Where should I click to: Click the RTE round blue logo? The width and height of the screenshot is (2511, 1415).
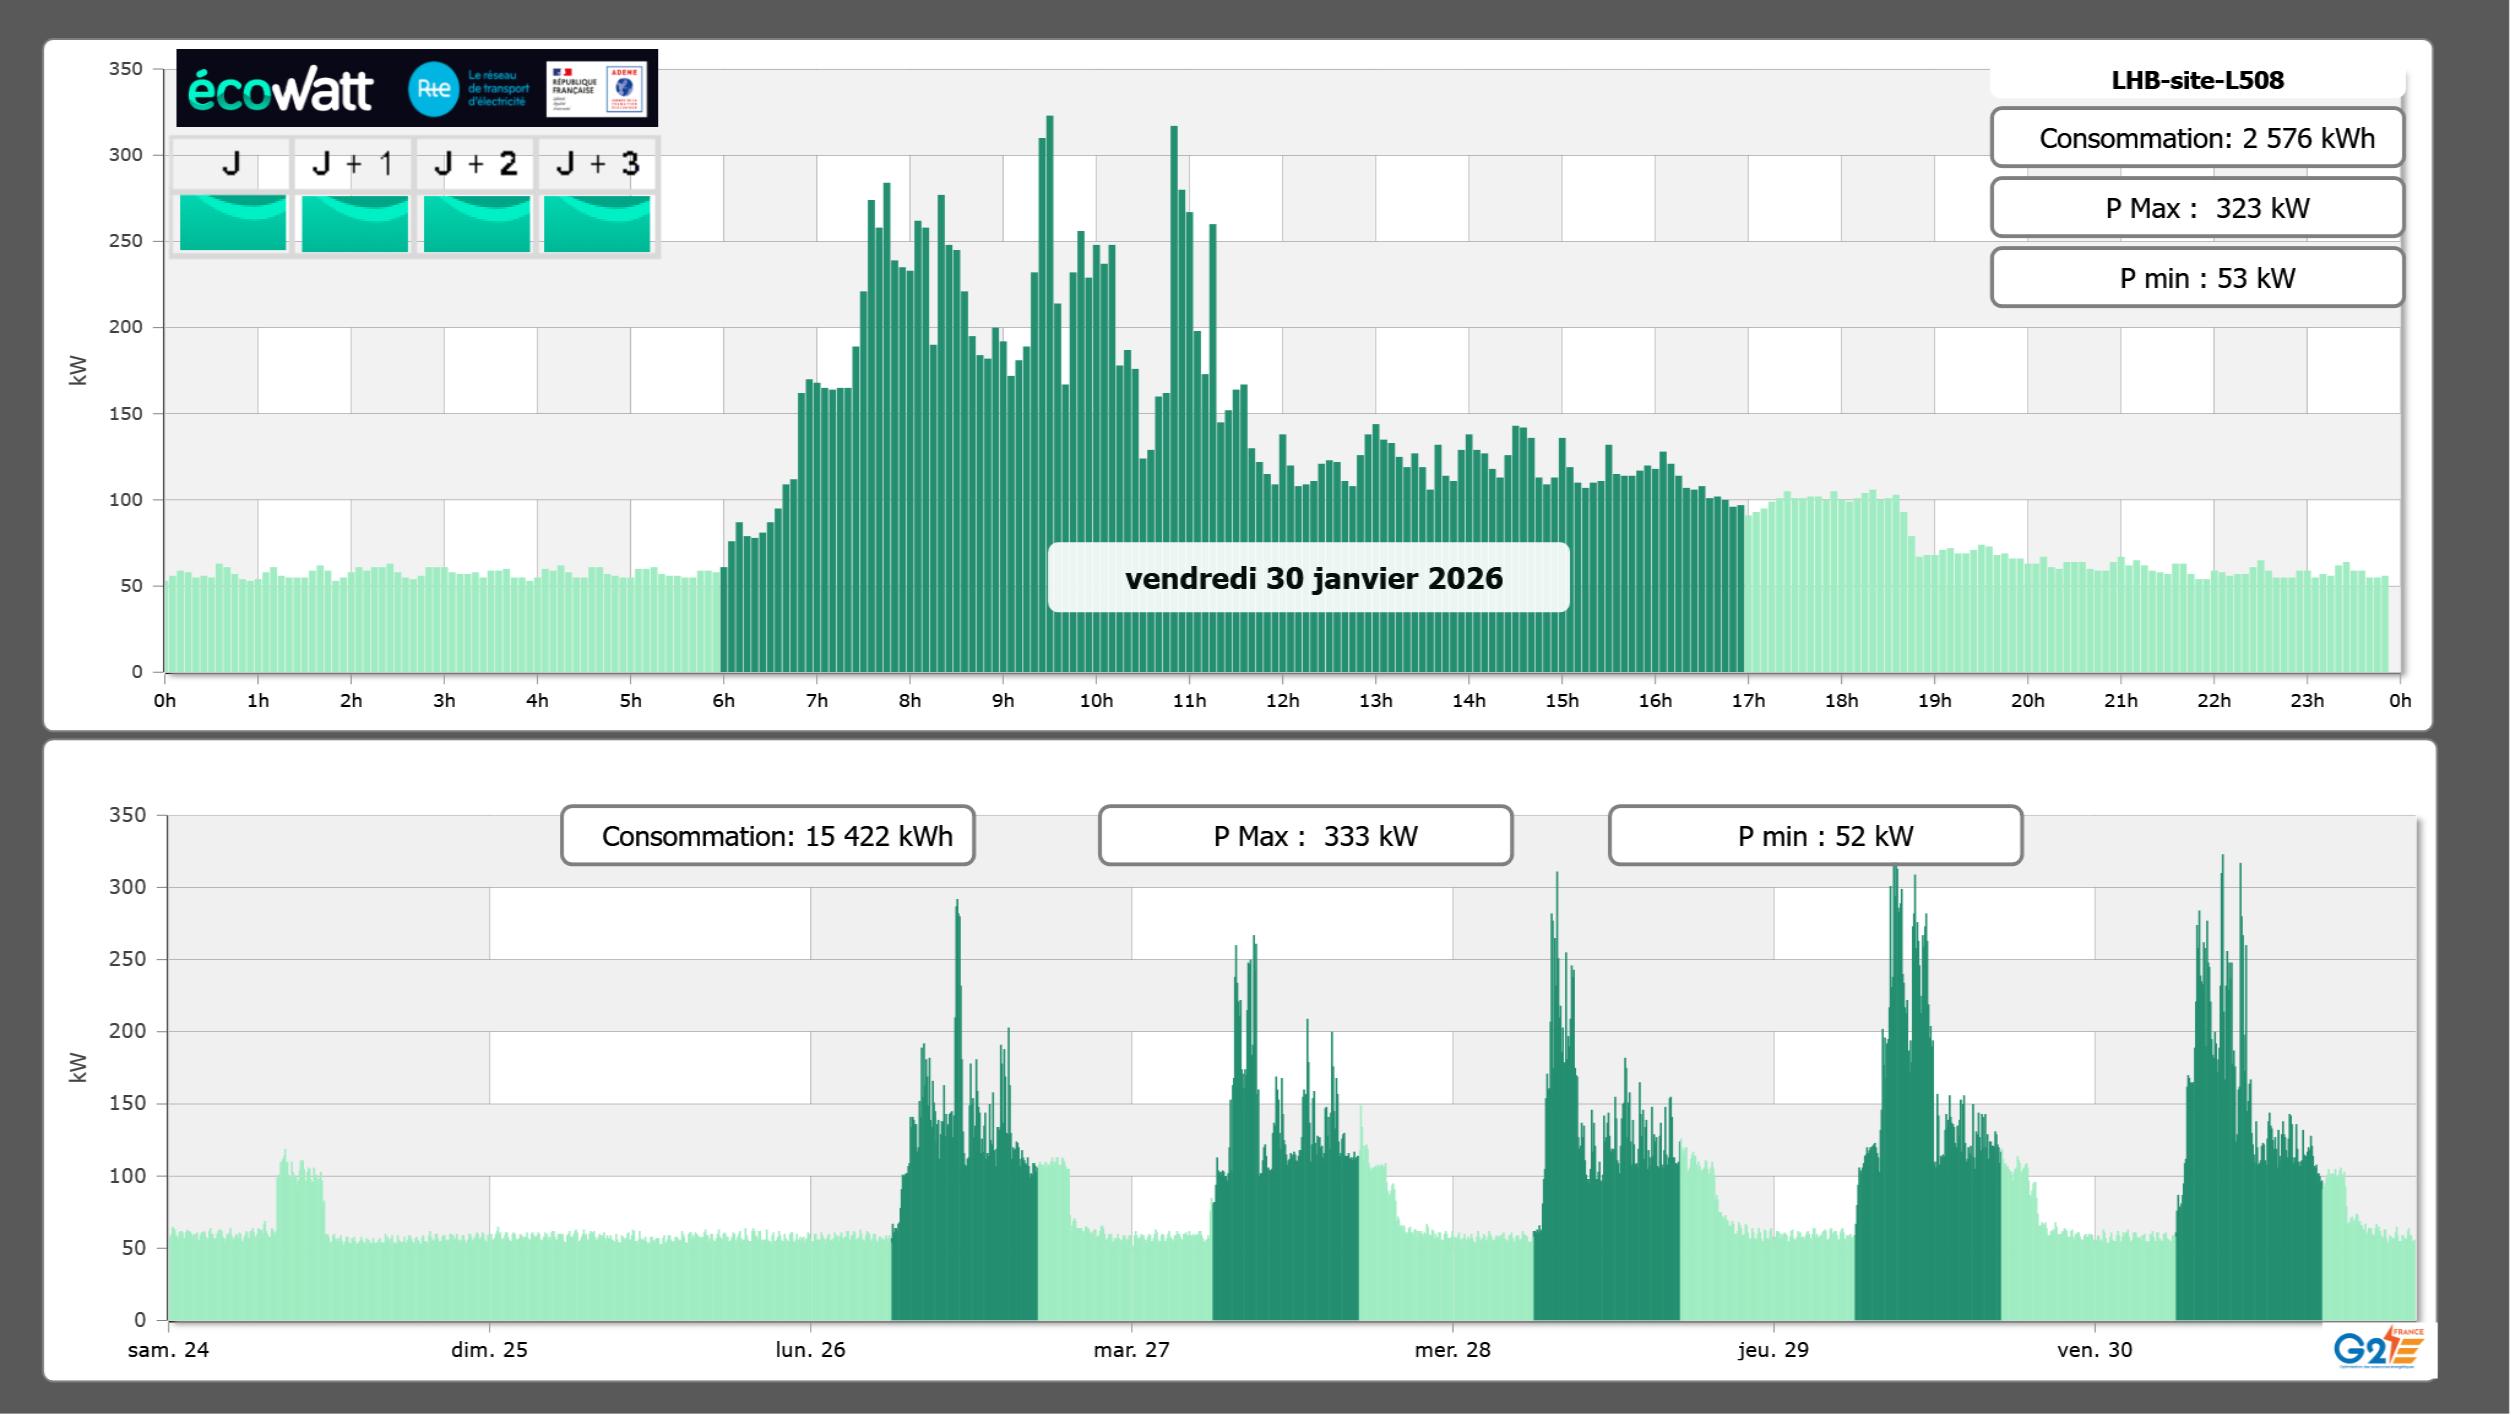(433, 89)
